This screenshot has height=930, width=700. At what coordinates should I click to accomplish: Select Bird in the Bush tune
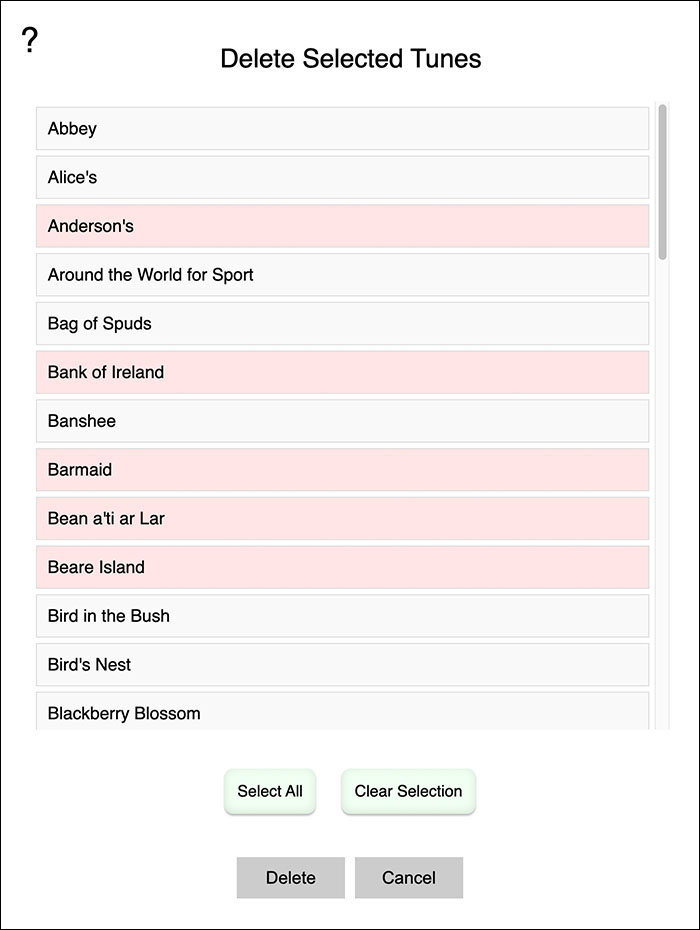pos(342,616)
